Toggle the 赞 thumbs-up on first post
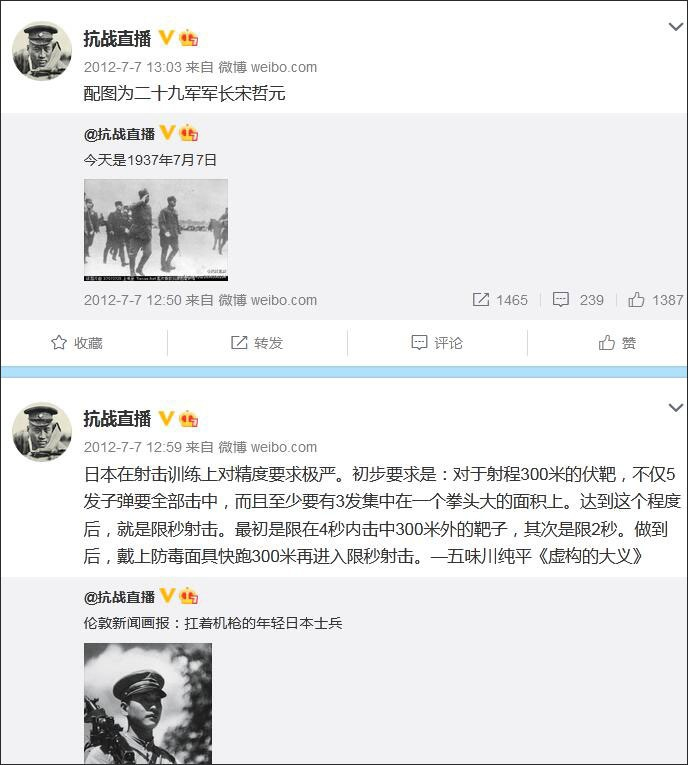688x765 pixels. tap(617, 343)
